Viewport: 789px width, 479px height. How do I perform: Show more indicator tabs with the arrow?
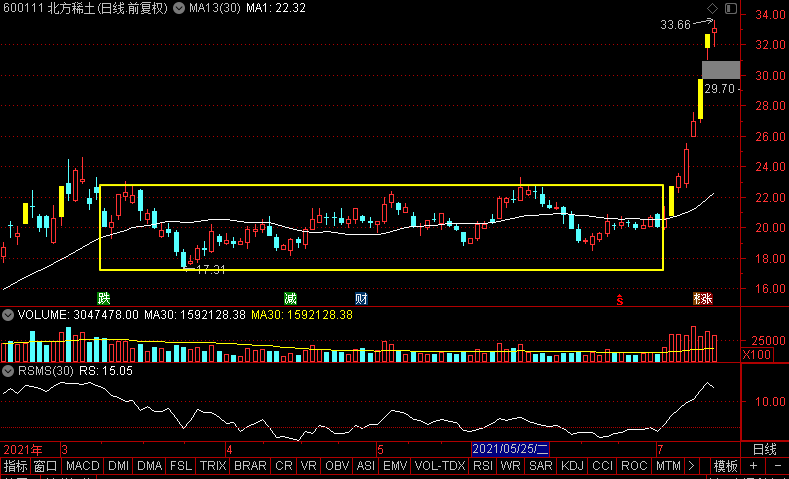[692, 465]
